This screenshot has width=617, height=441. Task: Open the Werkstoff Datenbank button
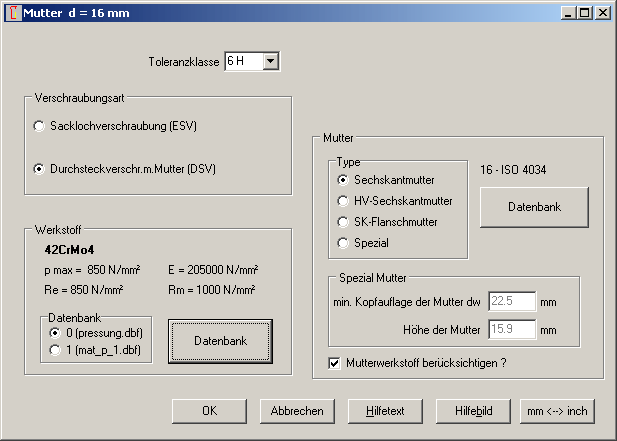coord(220,341)
